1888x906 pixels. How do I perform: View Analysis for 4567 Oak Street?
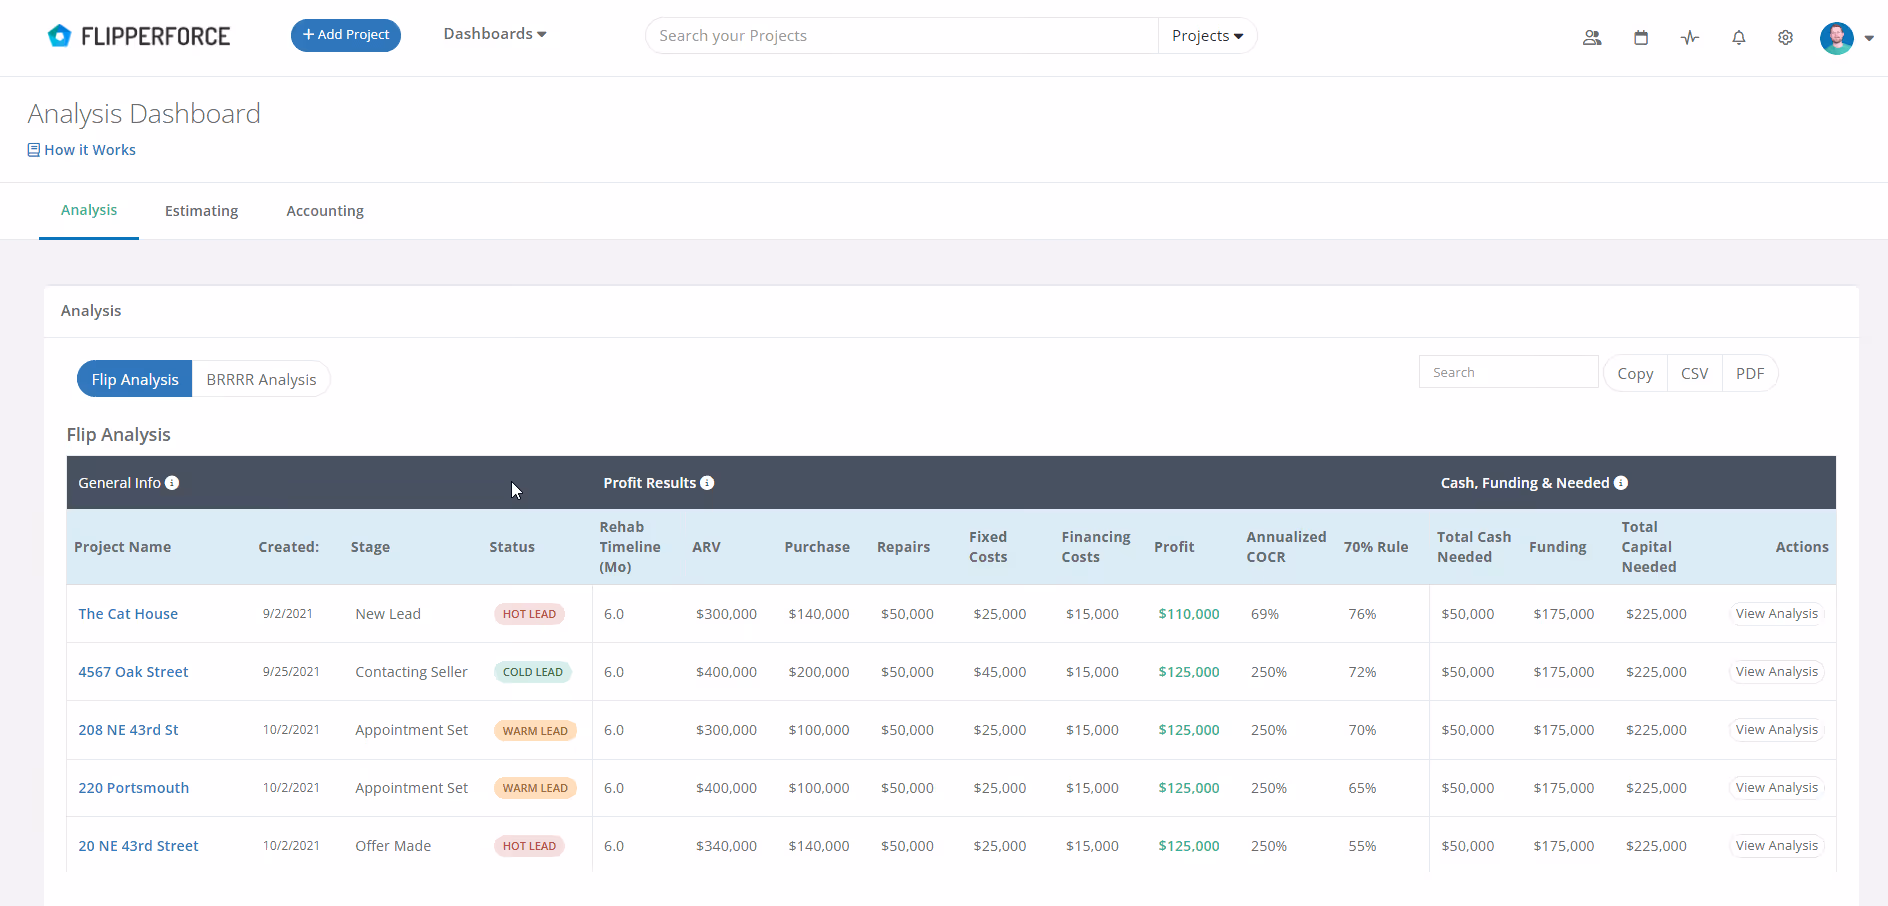click(x=1777, y=672)
